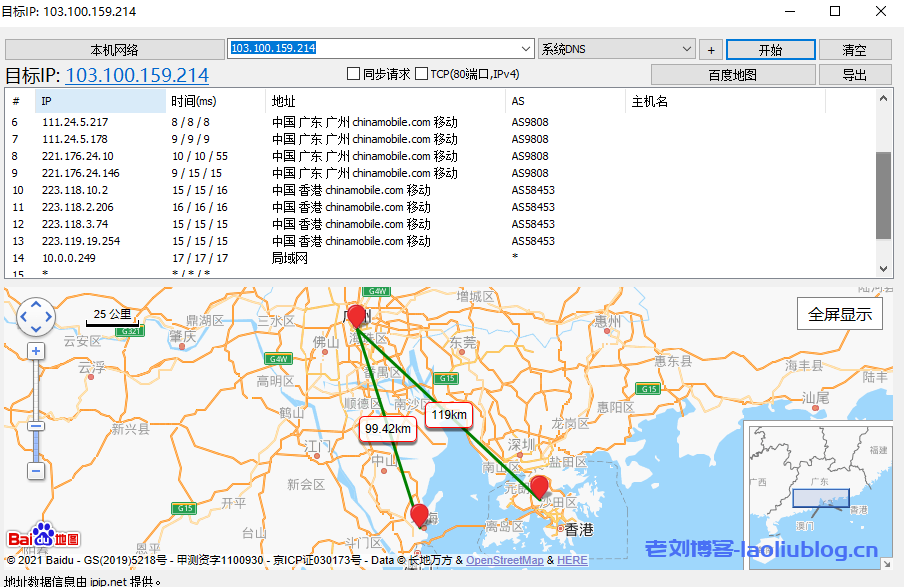Viewport: 904px width, 587px height.
Task: Open the 系统DNS dropdown list
Action: coord(686,49)
